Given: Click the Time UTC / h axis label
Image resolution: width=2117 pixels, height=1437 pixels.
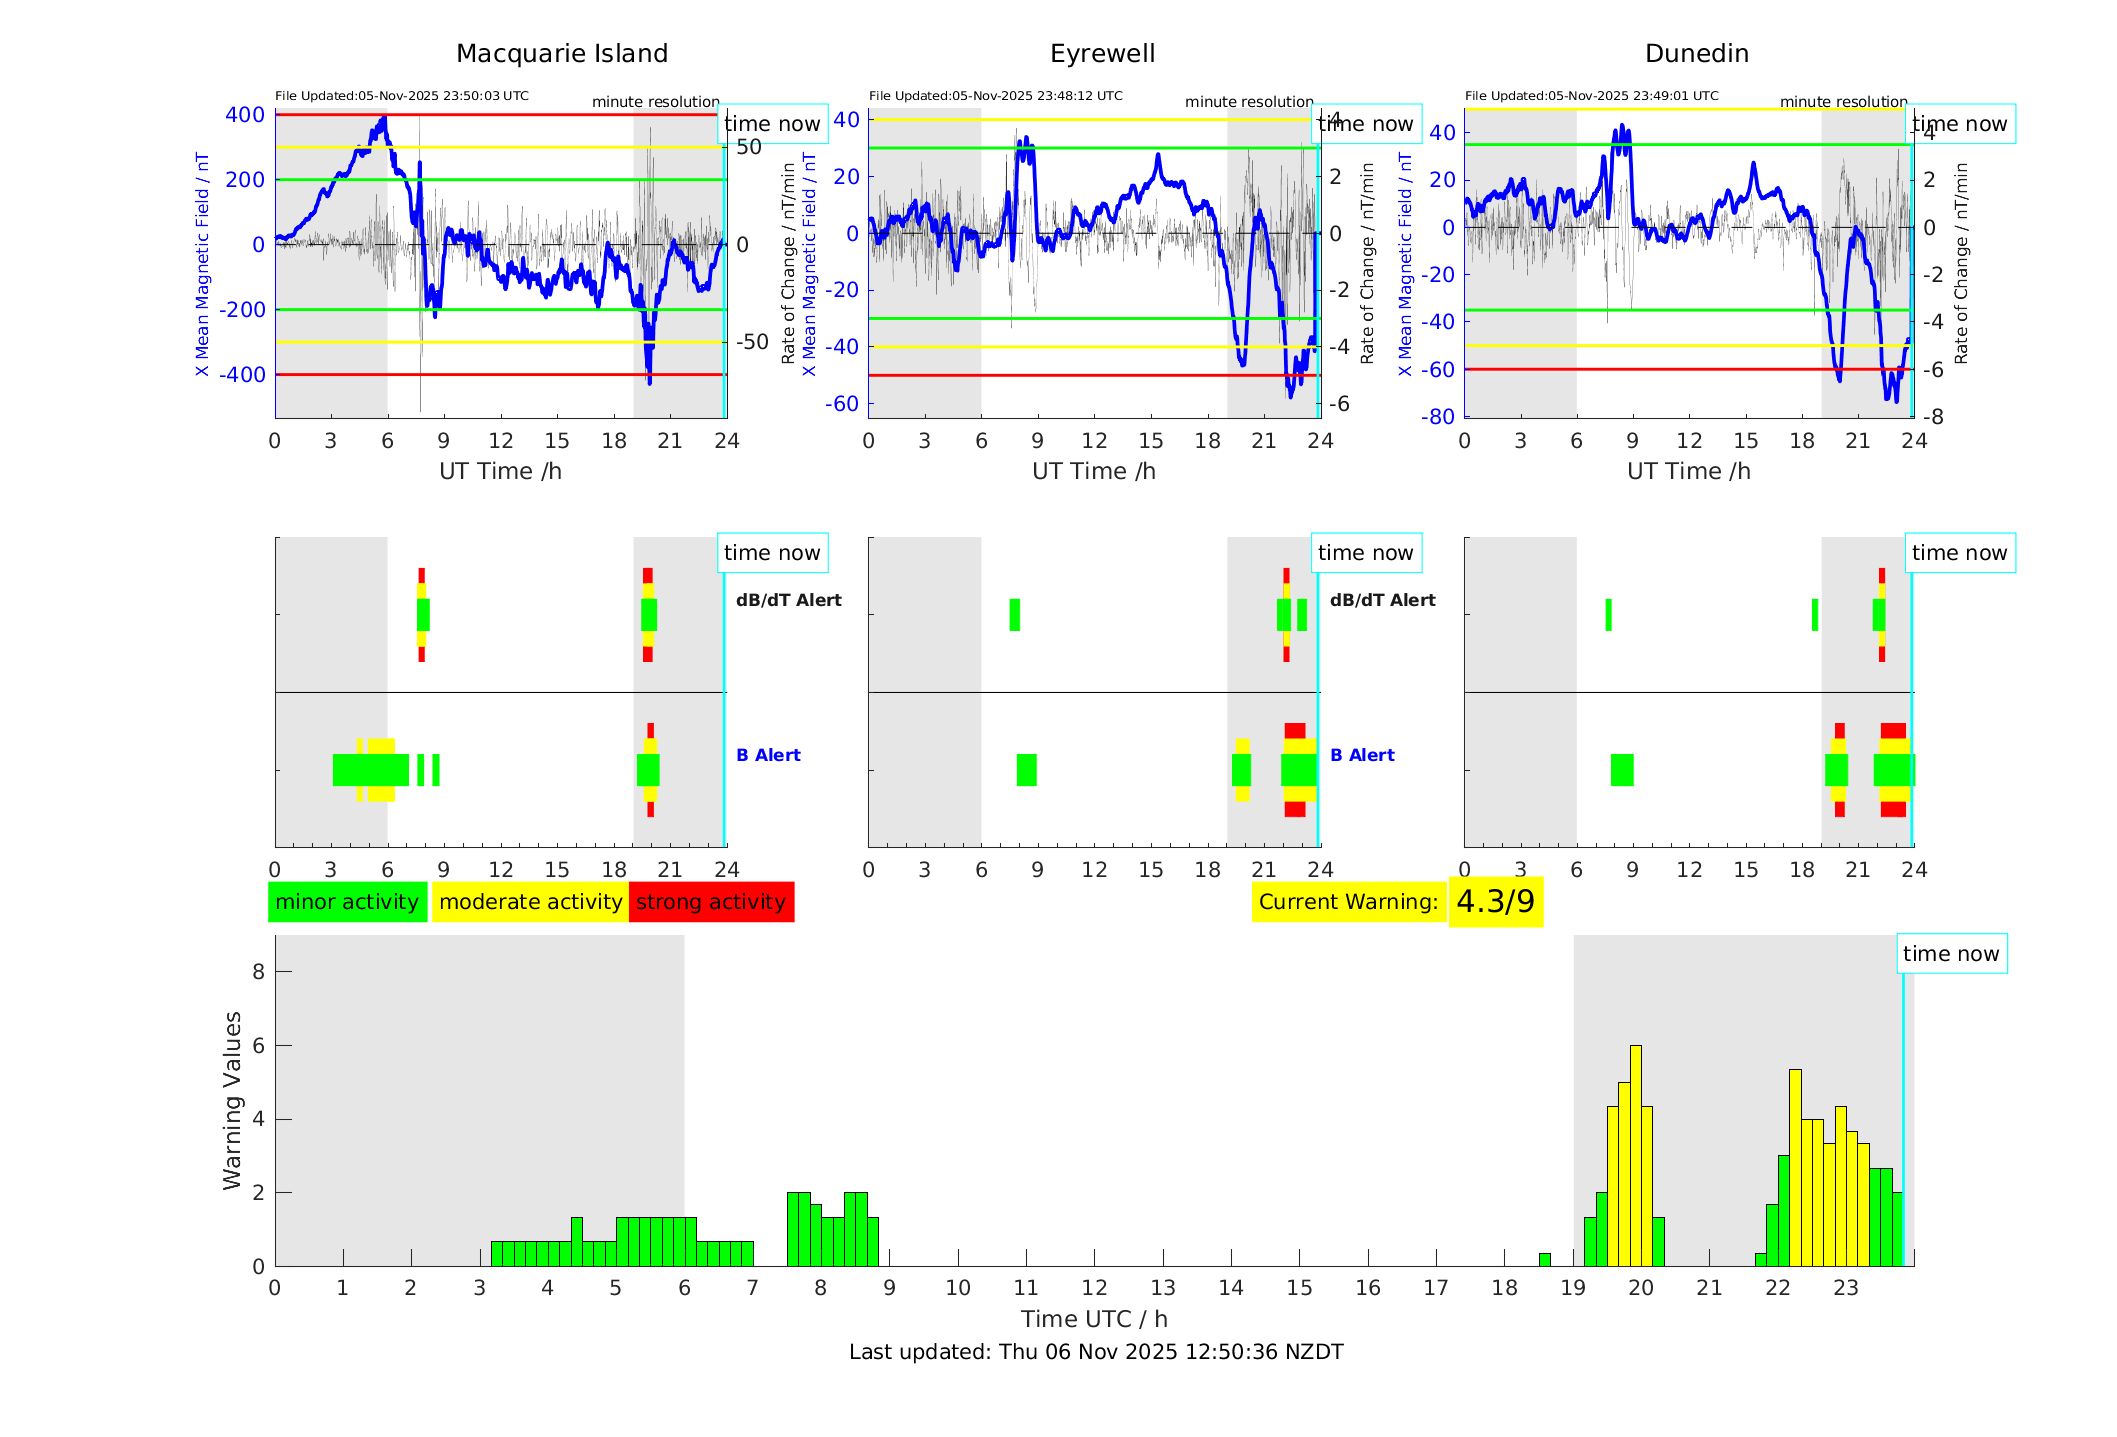Looking at the screenshot, I should click(1094, 1319).
